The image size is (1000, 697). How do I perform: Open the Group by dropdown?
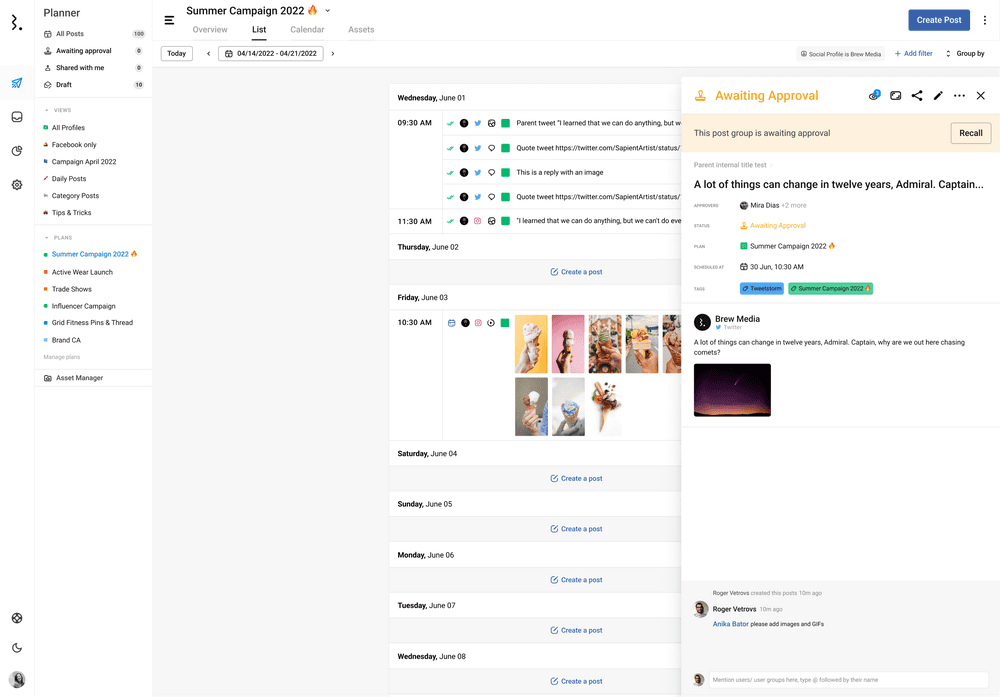coord(965,54)
